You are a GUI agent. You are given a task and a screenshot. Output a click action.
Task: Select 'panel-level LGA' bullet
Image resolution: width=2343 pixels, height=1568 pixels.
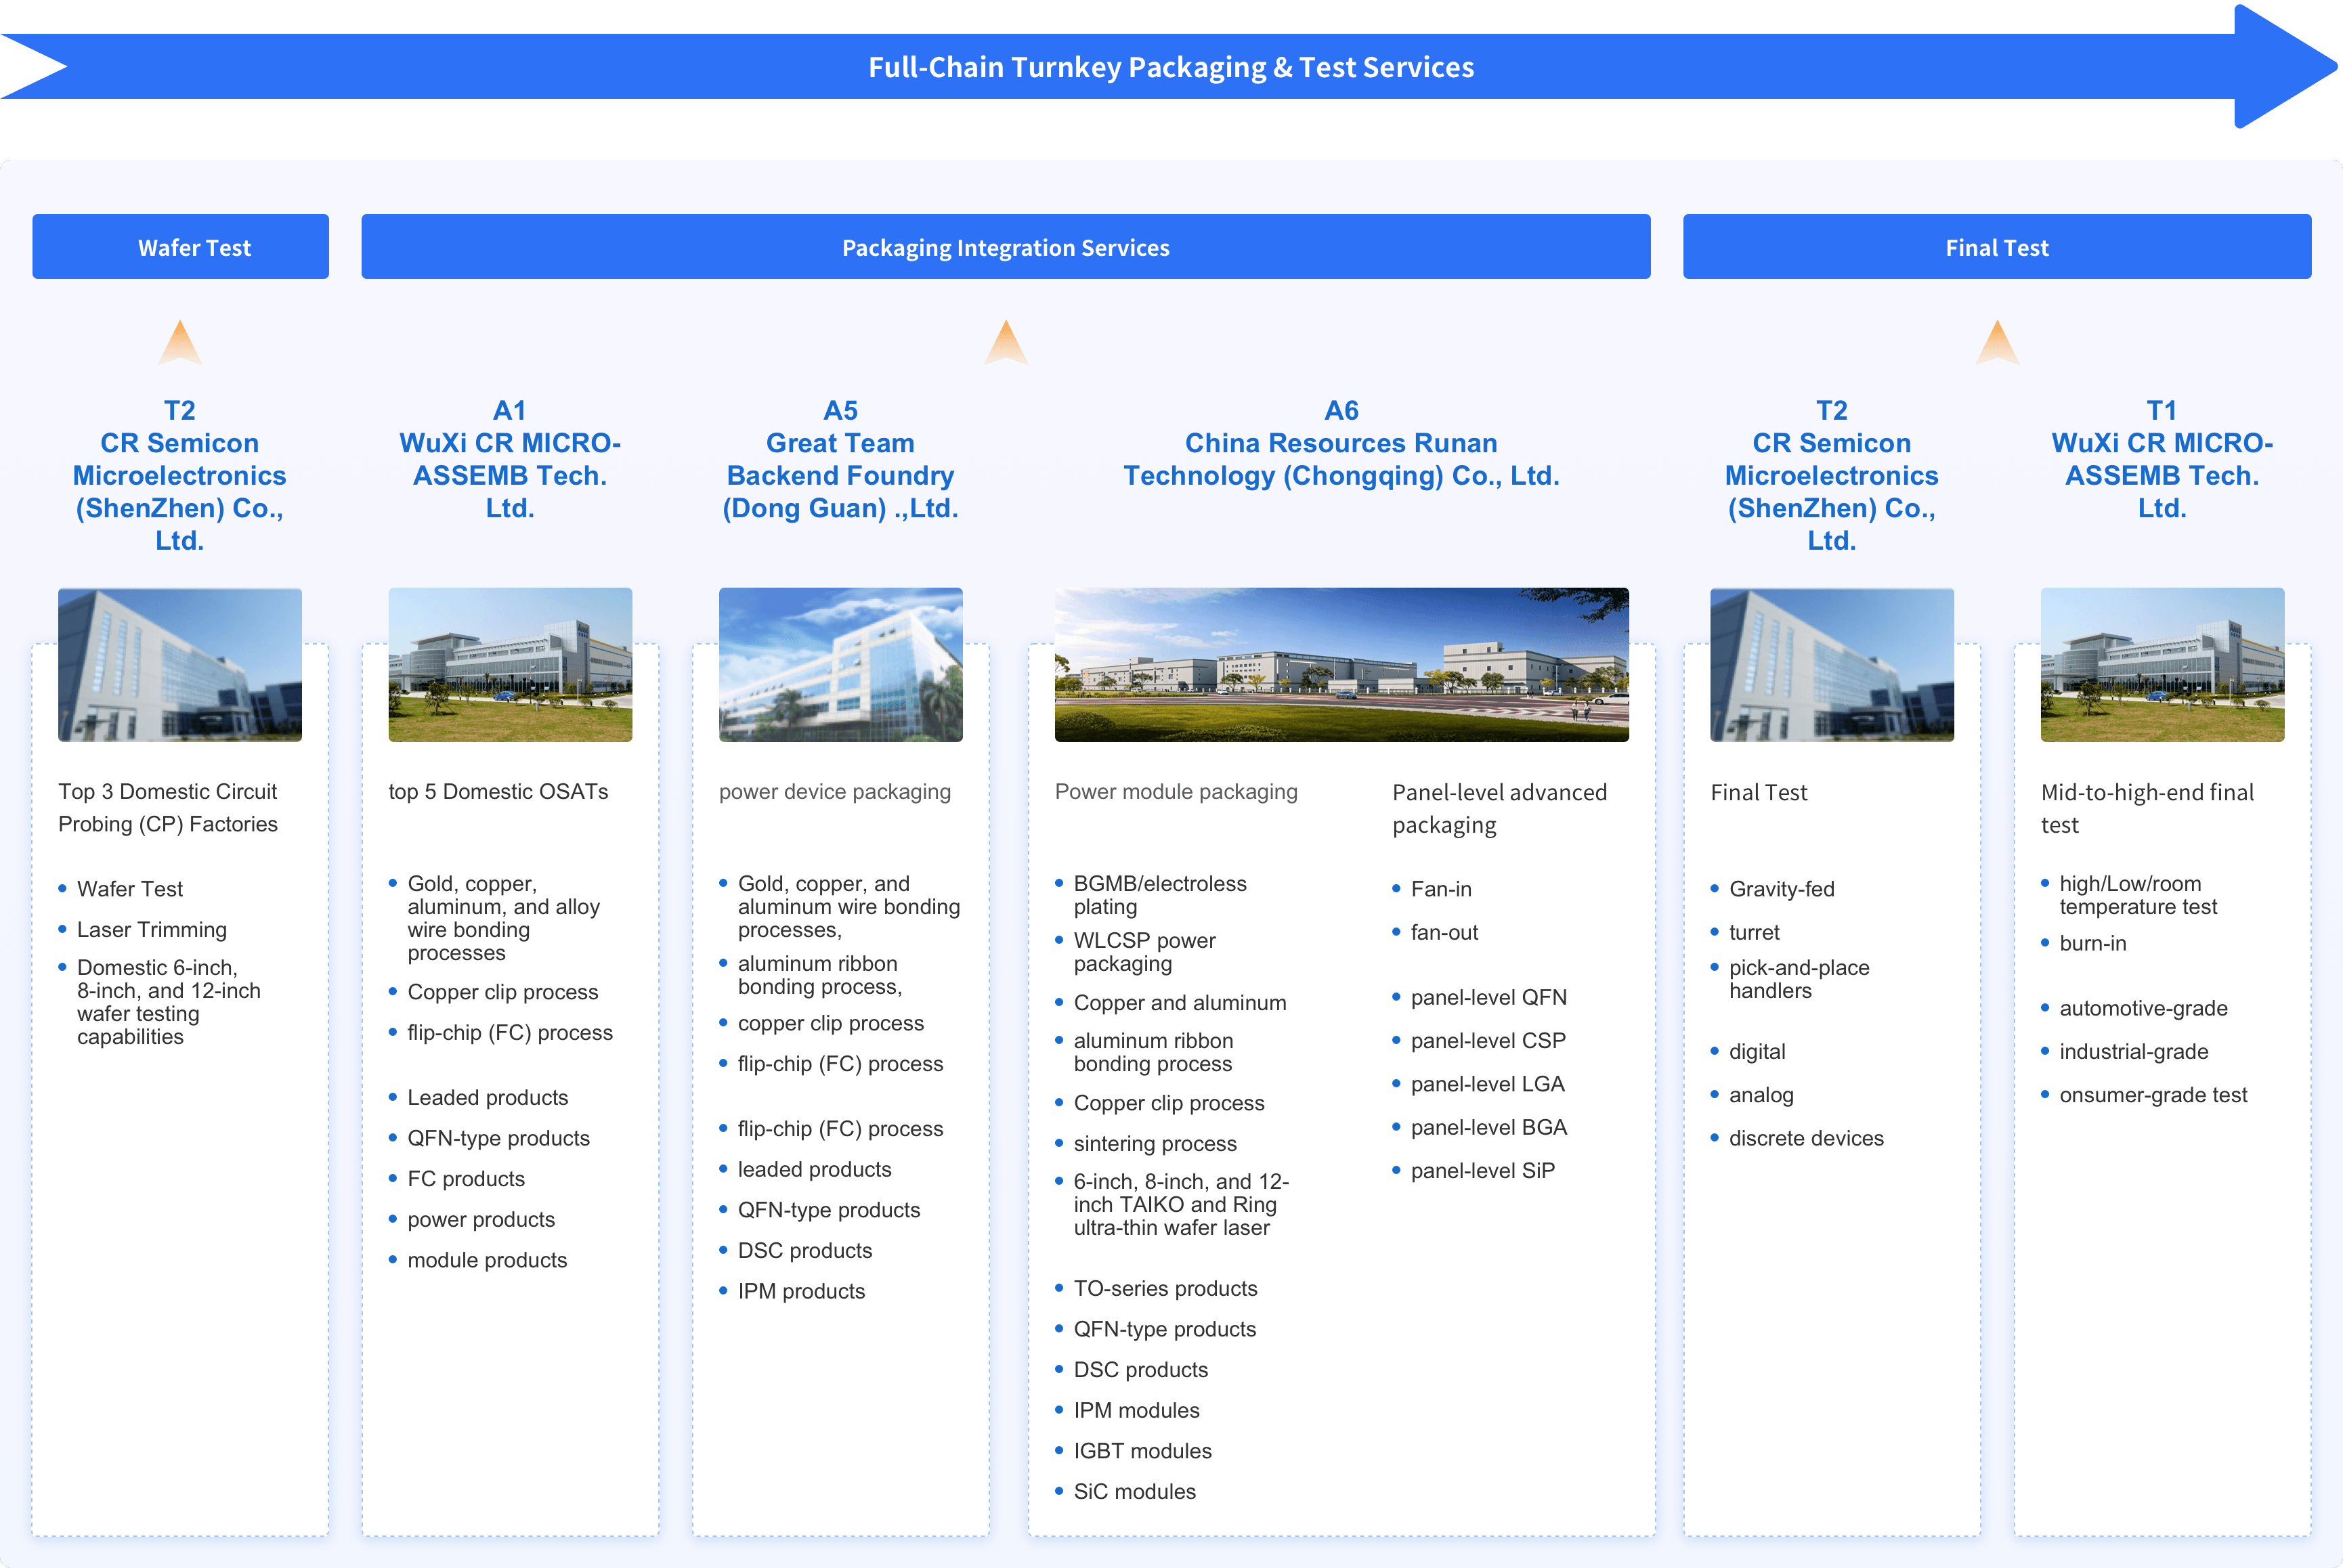pyautogui.click(x=1487, y=1084)
